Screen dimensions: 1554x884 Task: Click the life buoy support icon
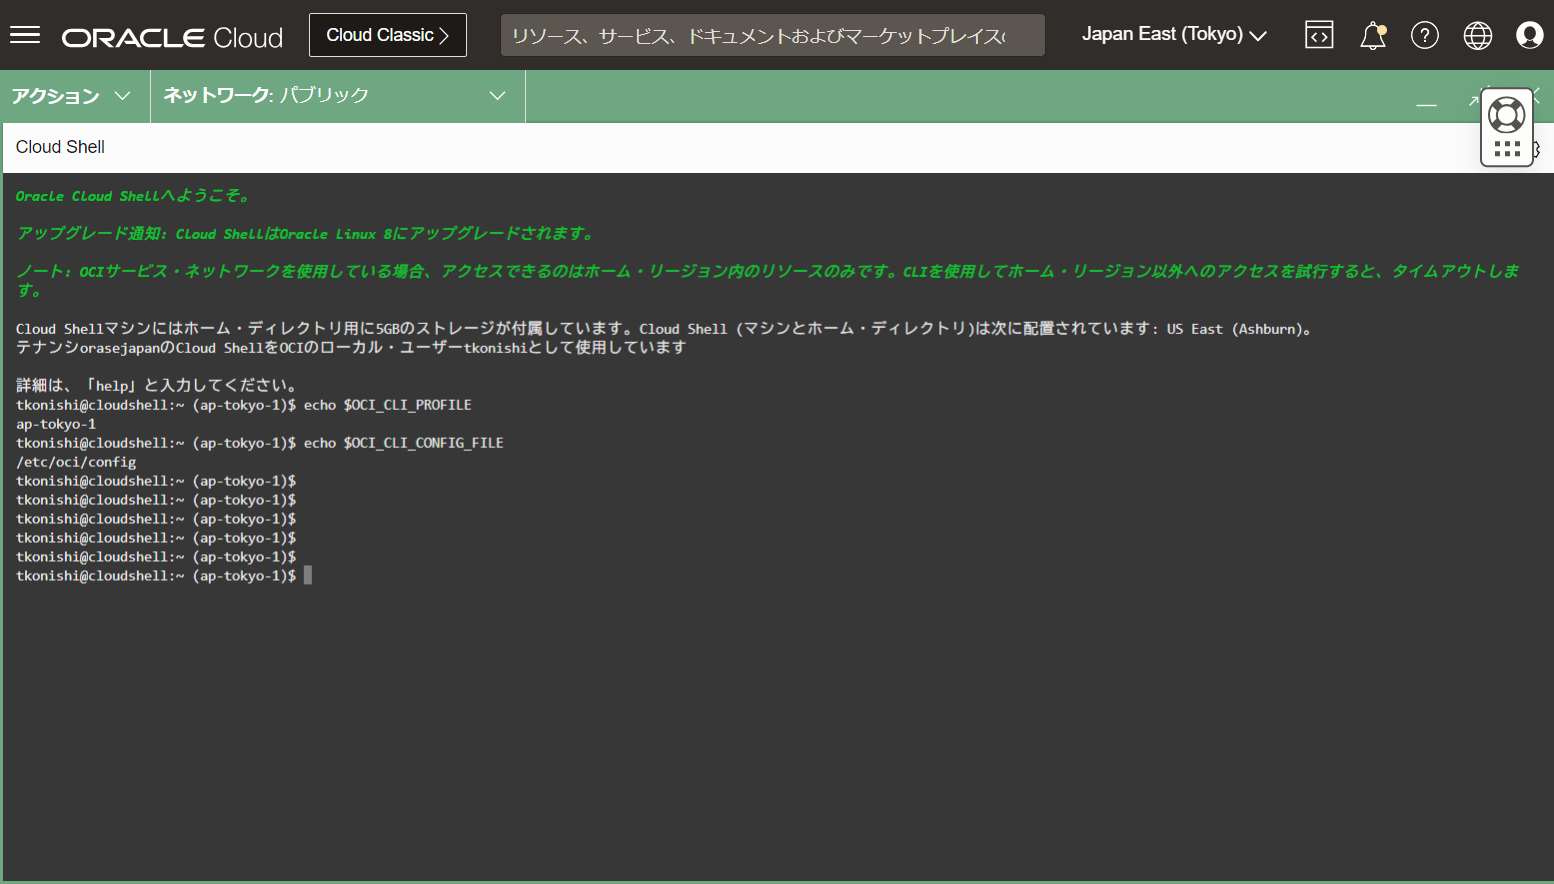(x=1506, y=115)
